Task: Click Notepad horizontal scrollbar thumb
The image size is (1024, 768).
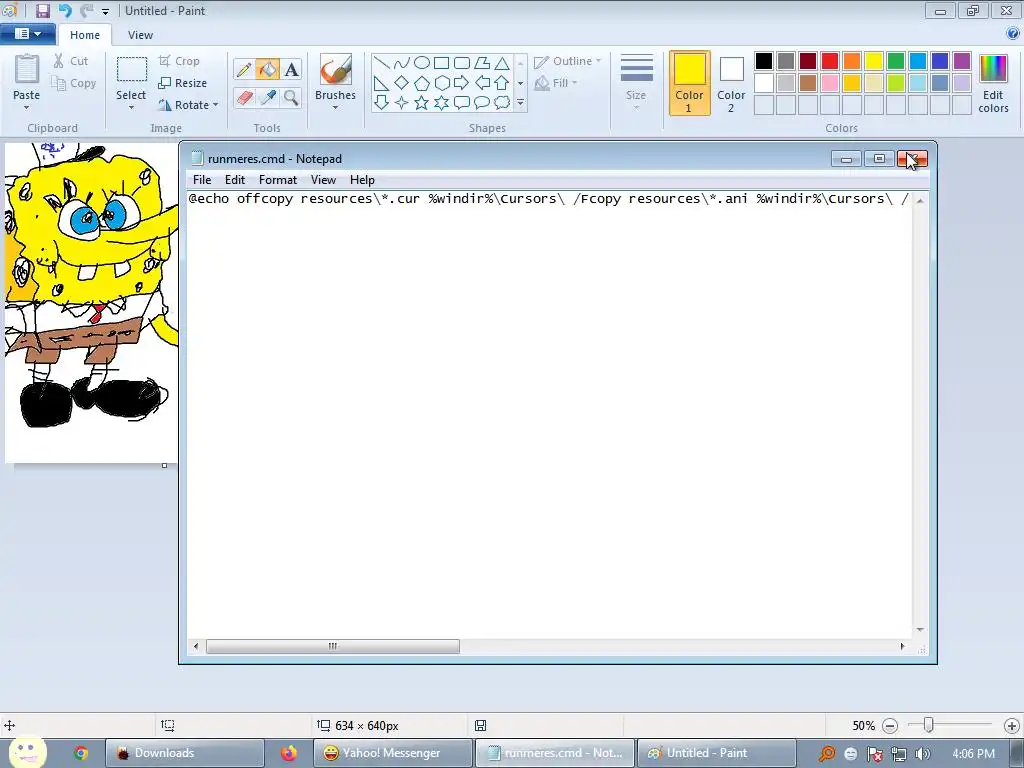Action: 332,646
